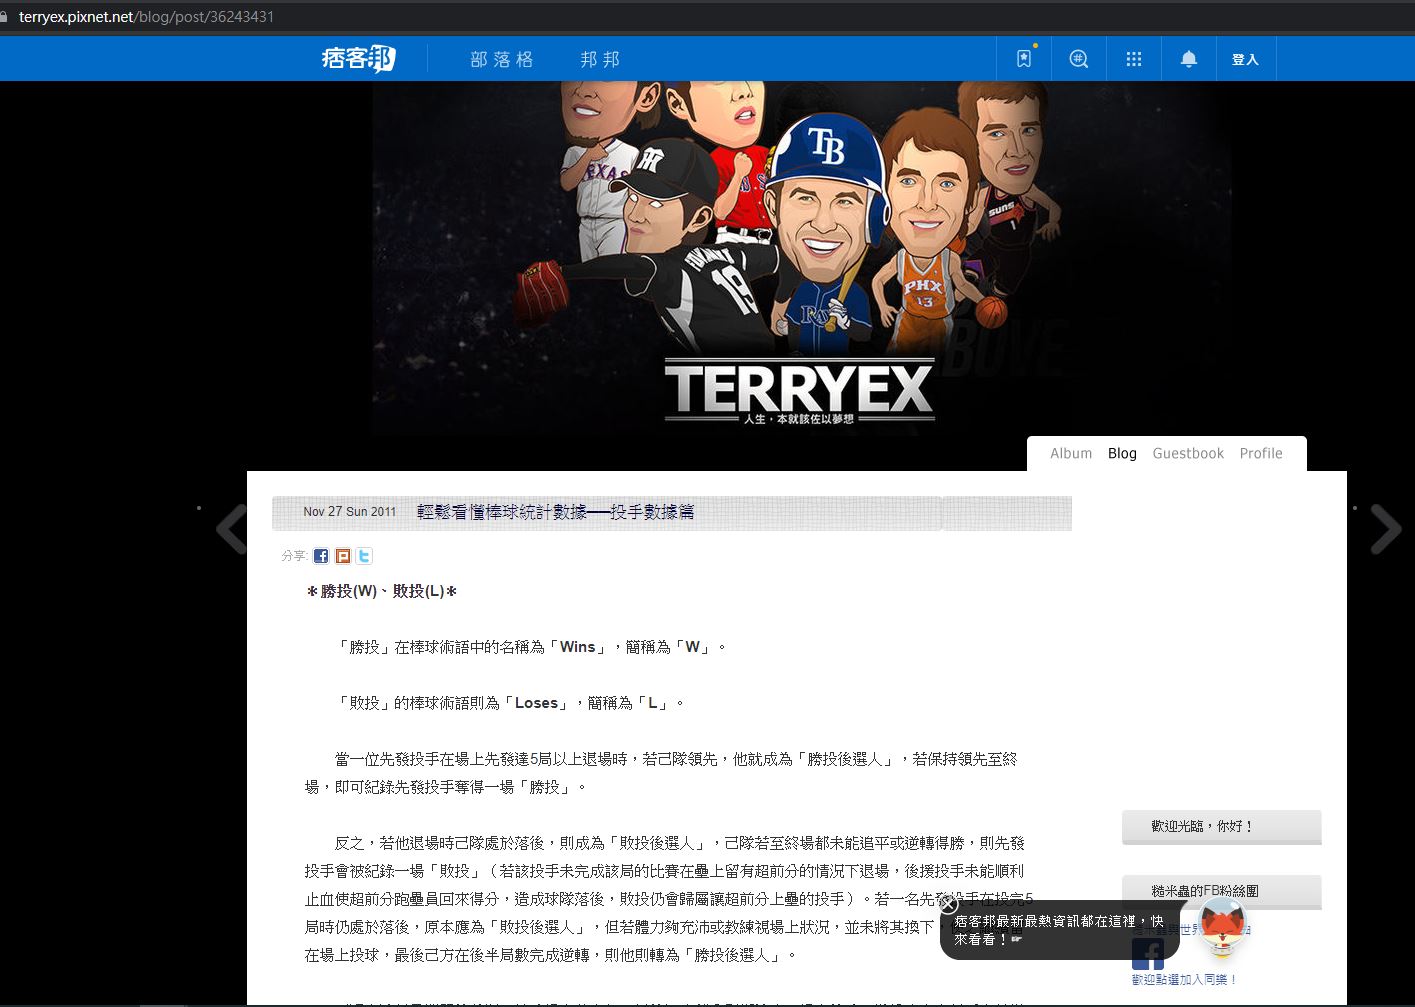
Task: Click the bold word Wins in text
Action: [x=578, y=647]
